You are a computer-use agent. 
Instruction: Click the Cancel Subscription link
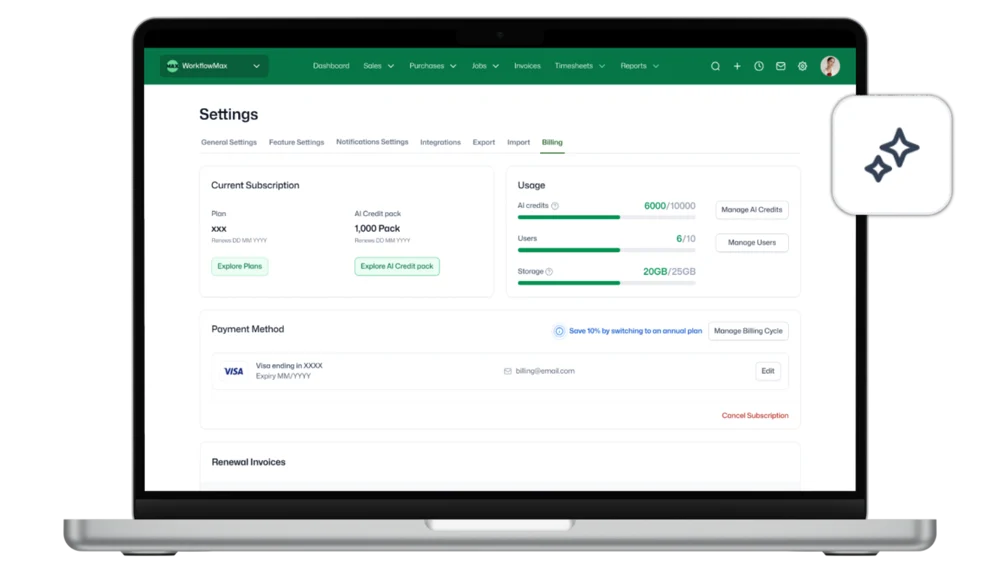coord(755,416)
